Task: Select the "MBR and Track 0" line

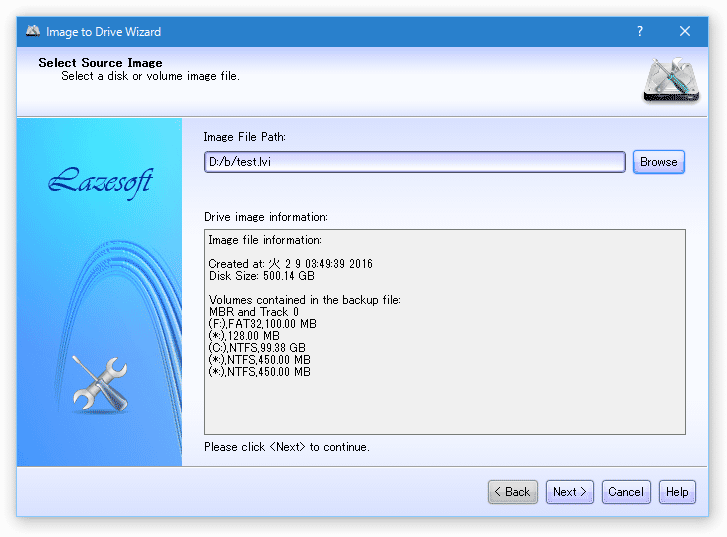Action: point(254,312)
